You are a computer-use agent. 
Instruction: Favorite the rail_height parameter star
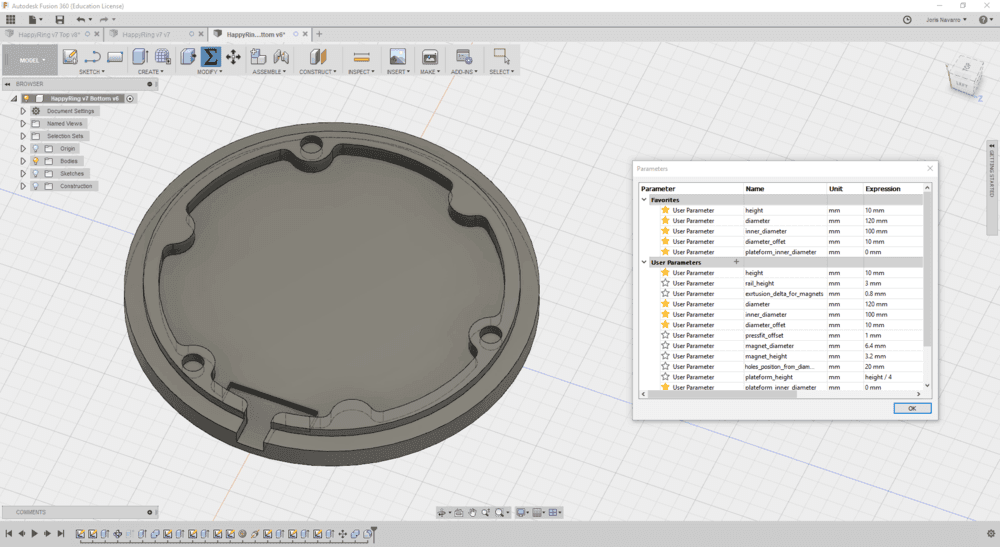(x=665, y=283)
